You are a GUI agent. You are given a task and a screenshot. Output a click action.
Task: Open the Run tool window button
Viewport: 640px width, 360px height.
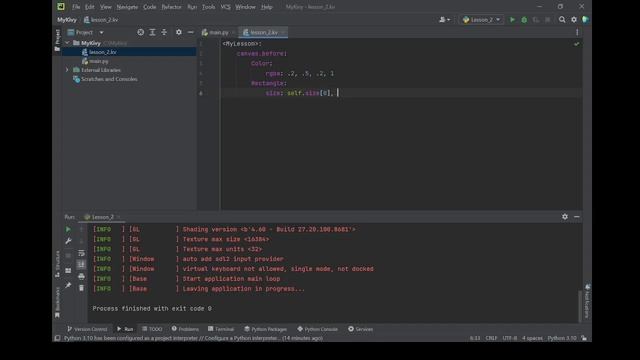(125, 329)
